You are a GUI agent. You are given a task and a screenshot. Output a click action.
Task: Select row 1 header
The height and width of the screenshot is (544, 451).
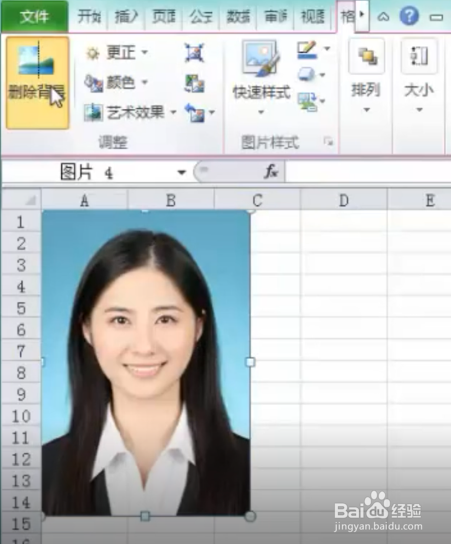click(21, 222)
